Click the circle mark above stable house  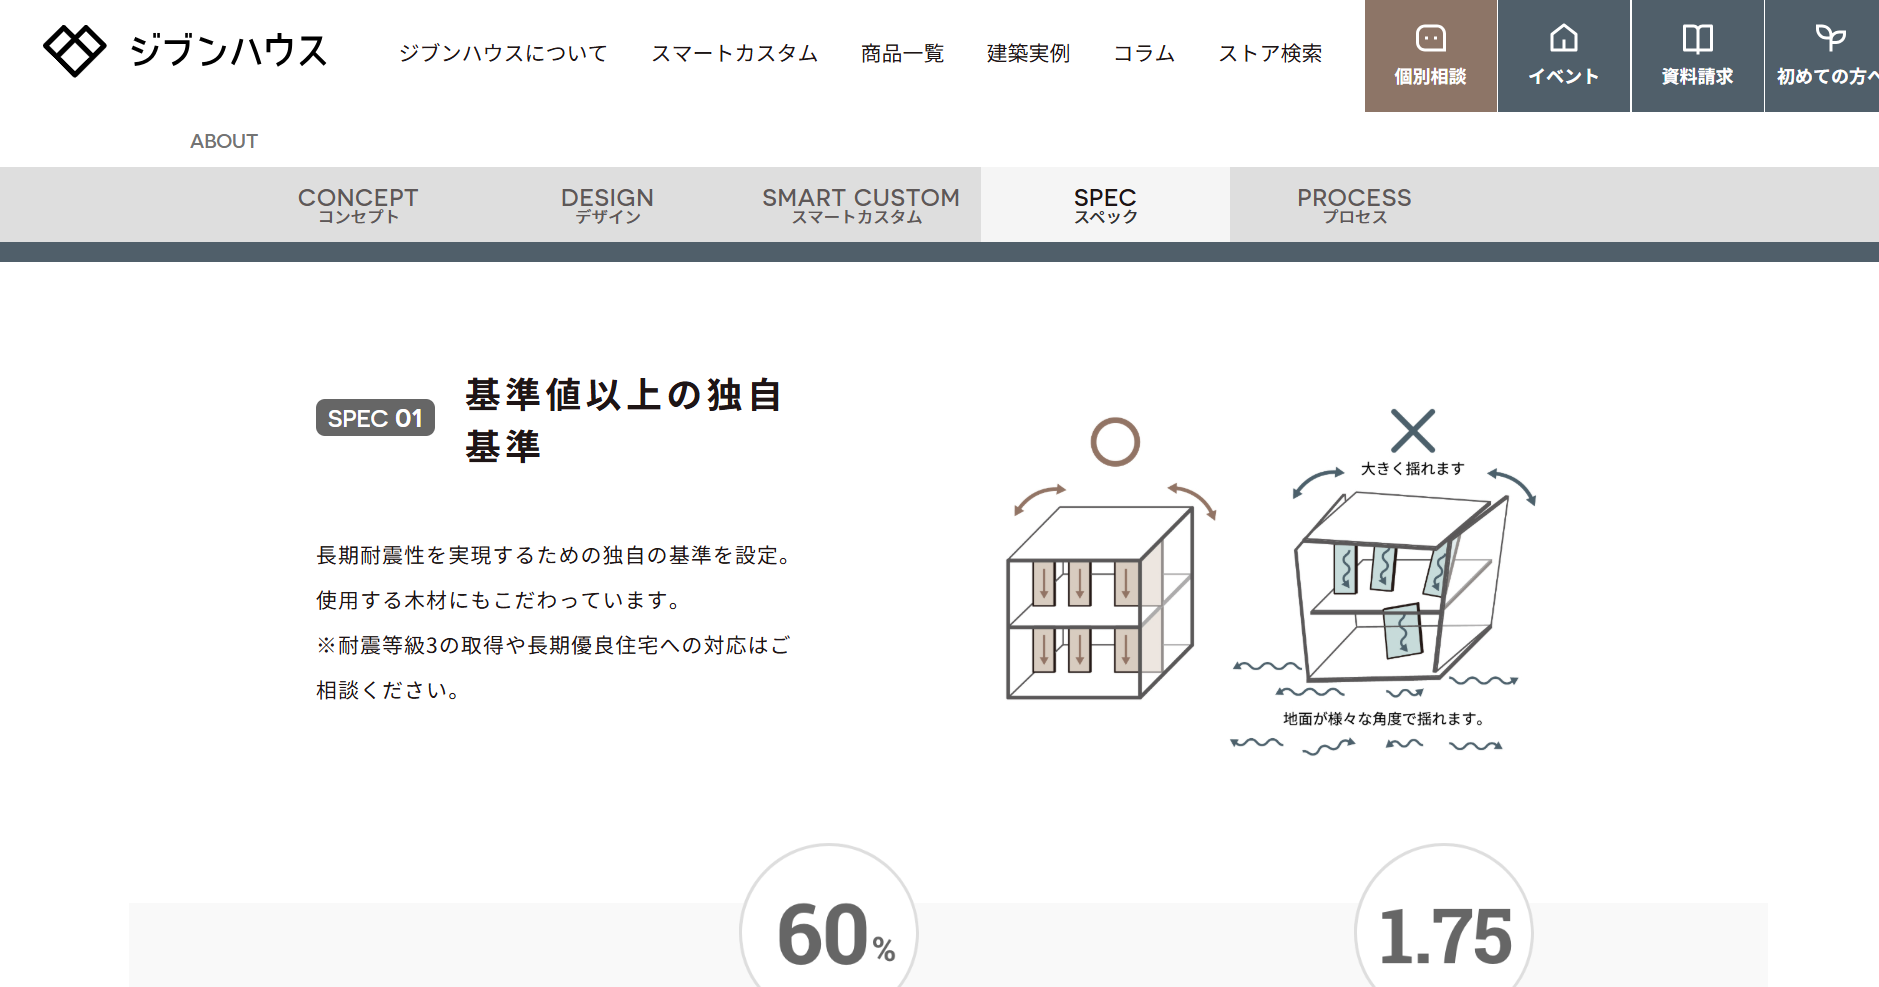tap(1115, 442)
